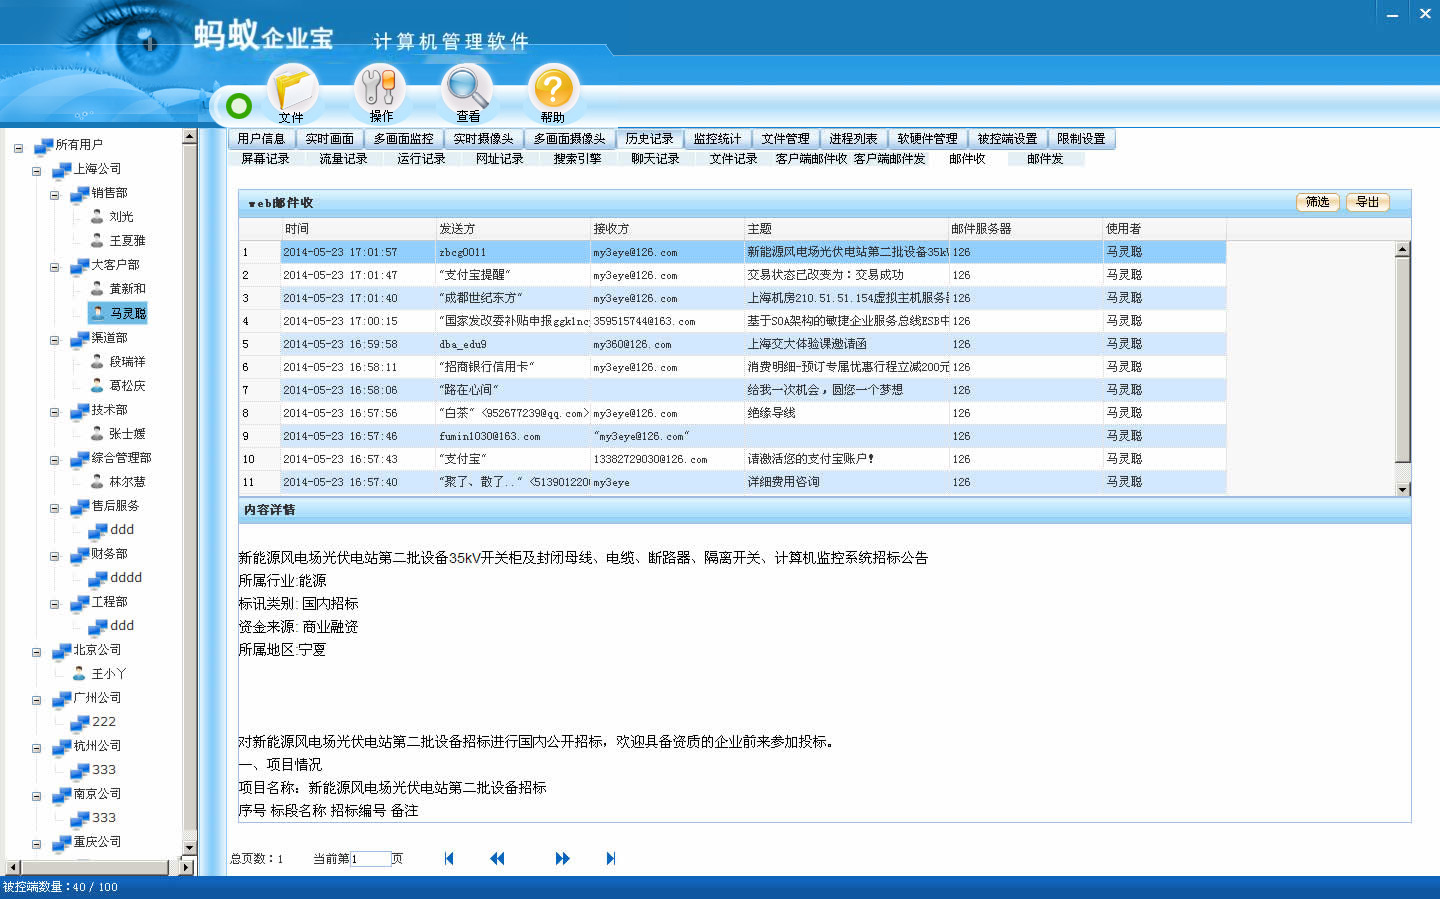Click the 导出 export button
The height and width of the screenshot is (900, 1442).
pos(1367,202)
